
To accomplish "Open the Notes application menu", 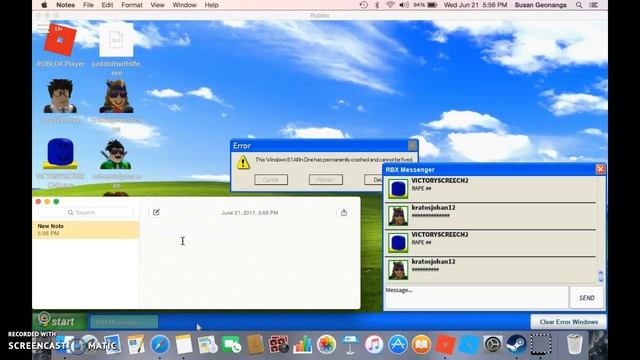I will click(x=65, y=5).
